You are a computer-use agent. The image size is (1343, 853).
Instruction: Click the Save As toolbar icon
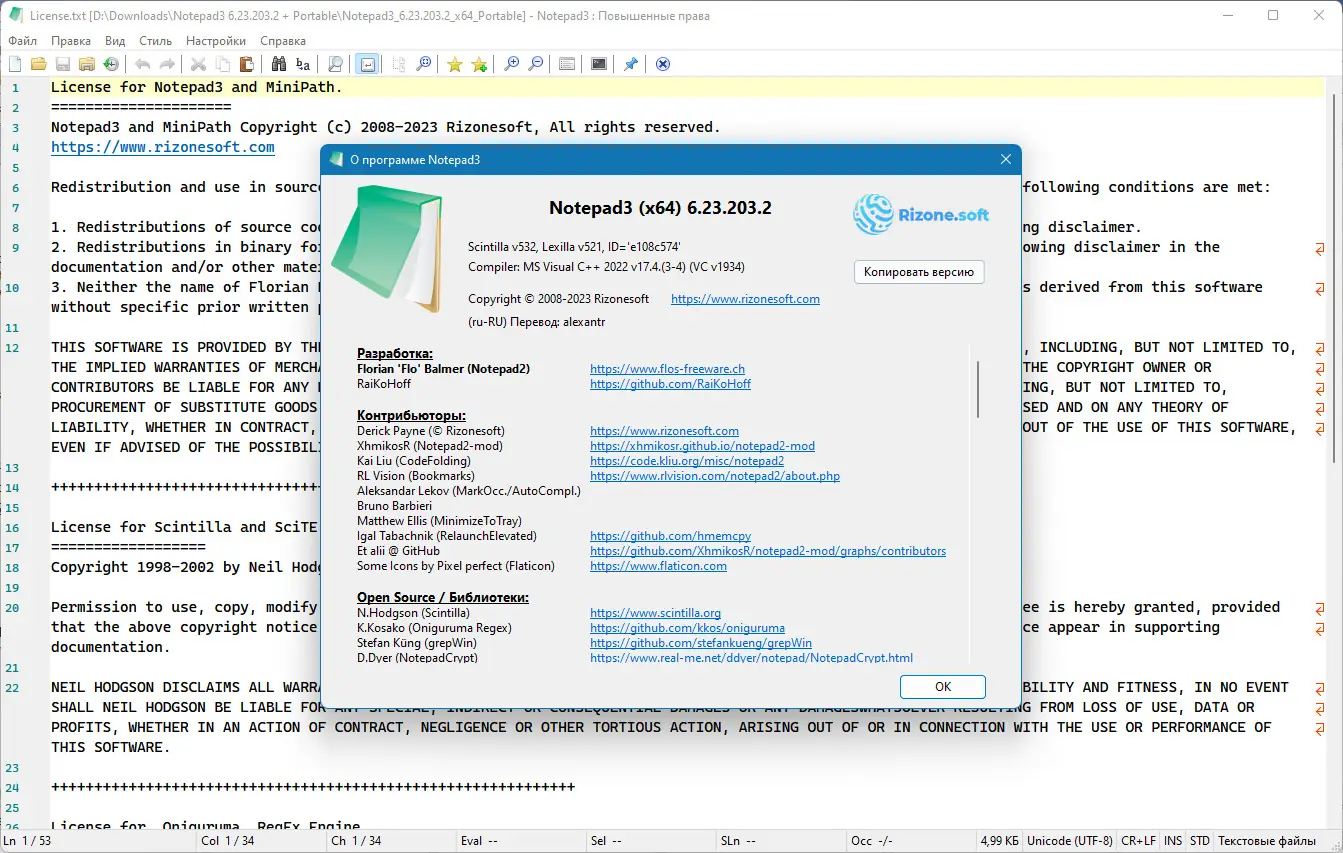(87, 63)
